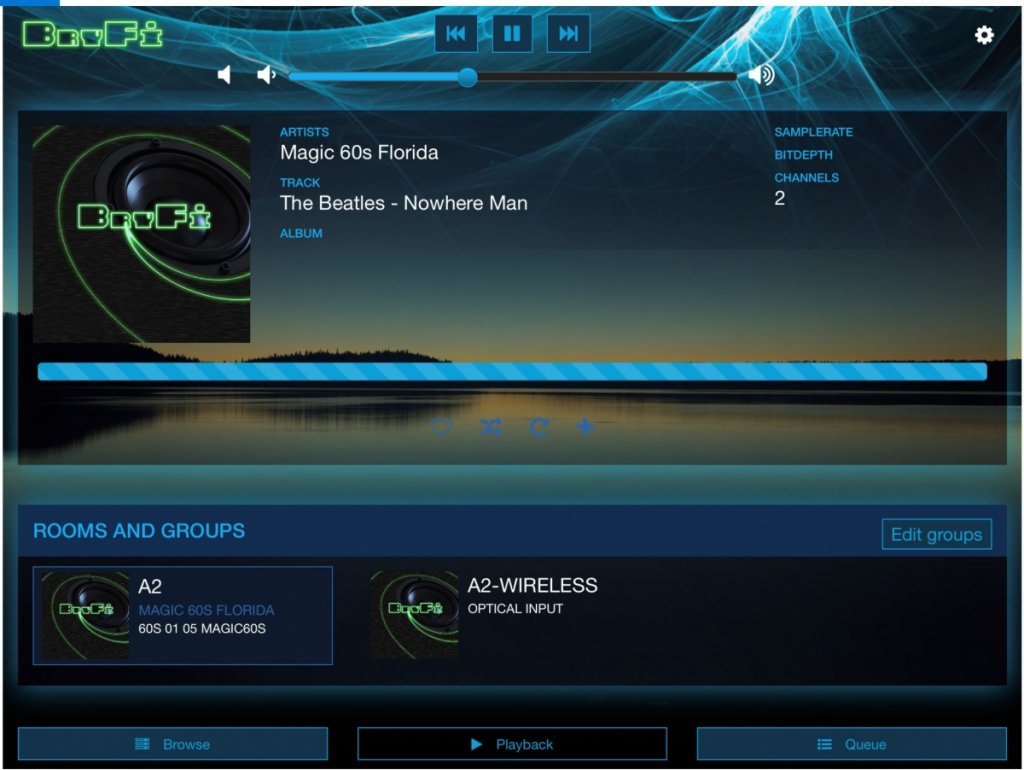Viewport: 1024px width, 770px height.
Task: Mark the track as favorite with heart icon
Action: click(441, 427)
